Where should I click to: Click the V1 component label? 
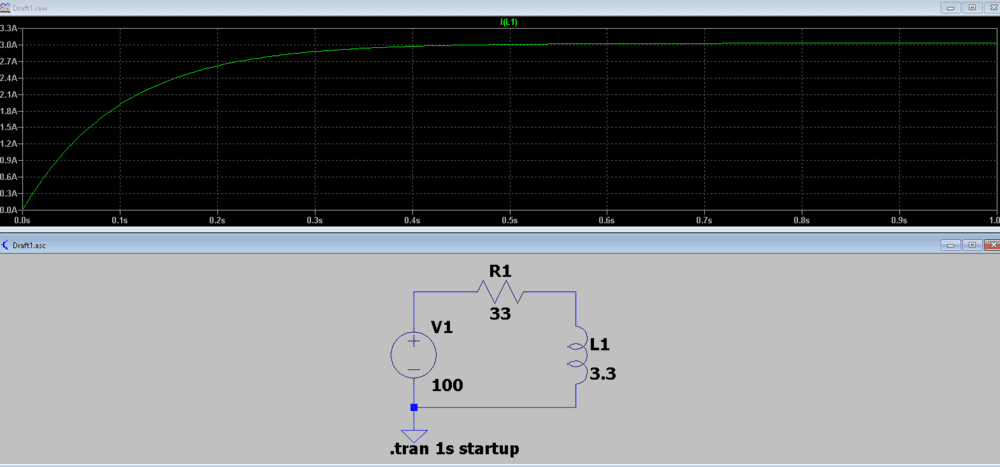[442, 327]
